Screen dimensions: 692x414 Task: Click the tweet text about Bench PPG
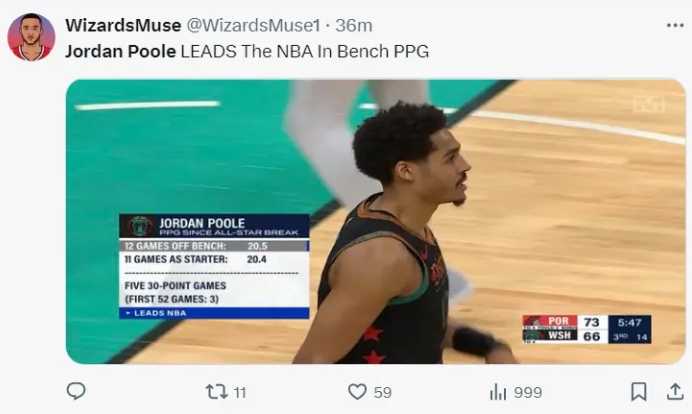tap(247, 52)
